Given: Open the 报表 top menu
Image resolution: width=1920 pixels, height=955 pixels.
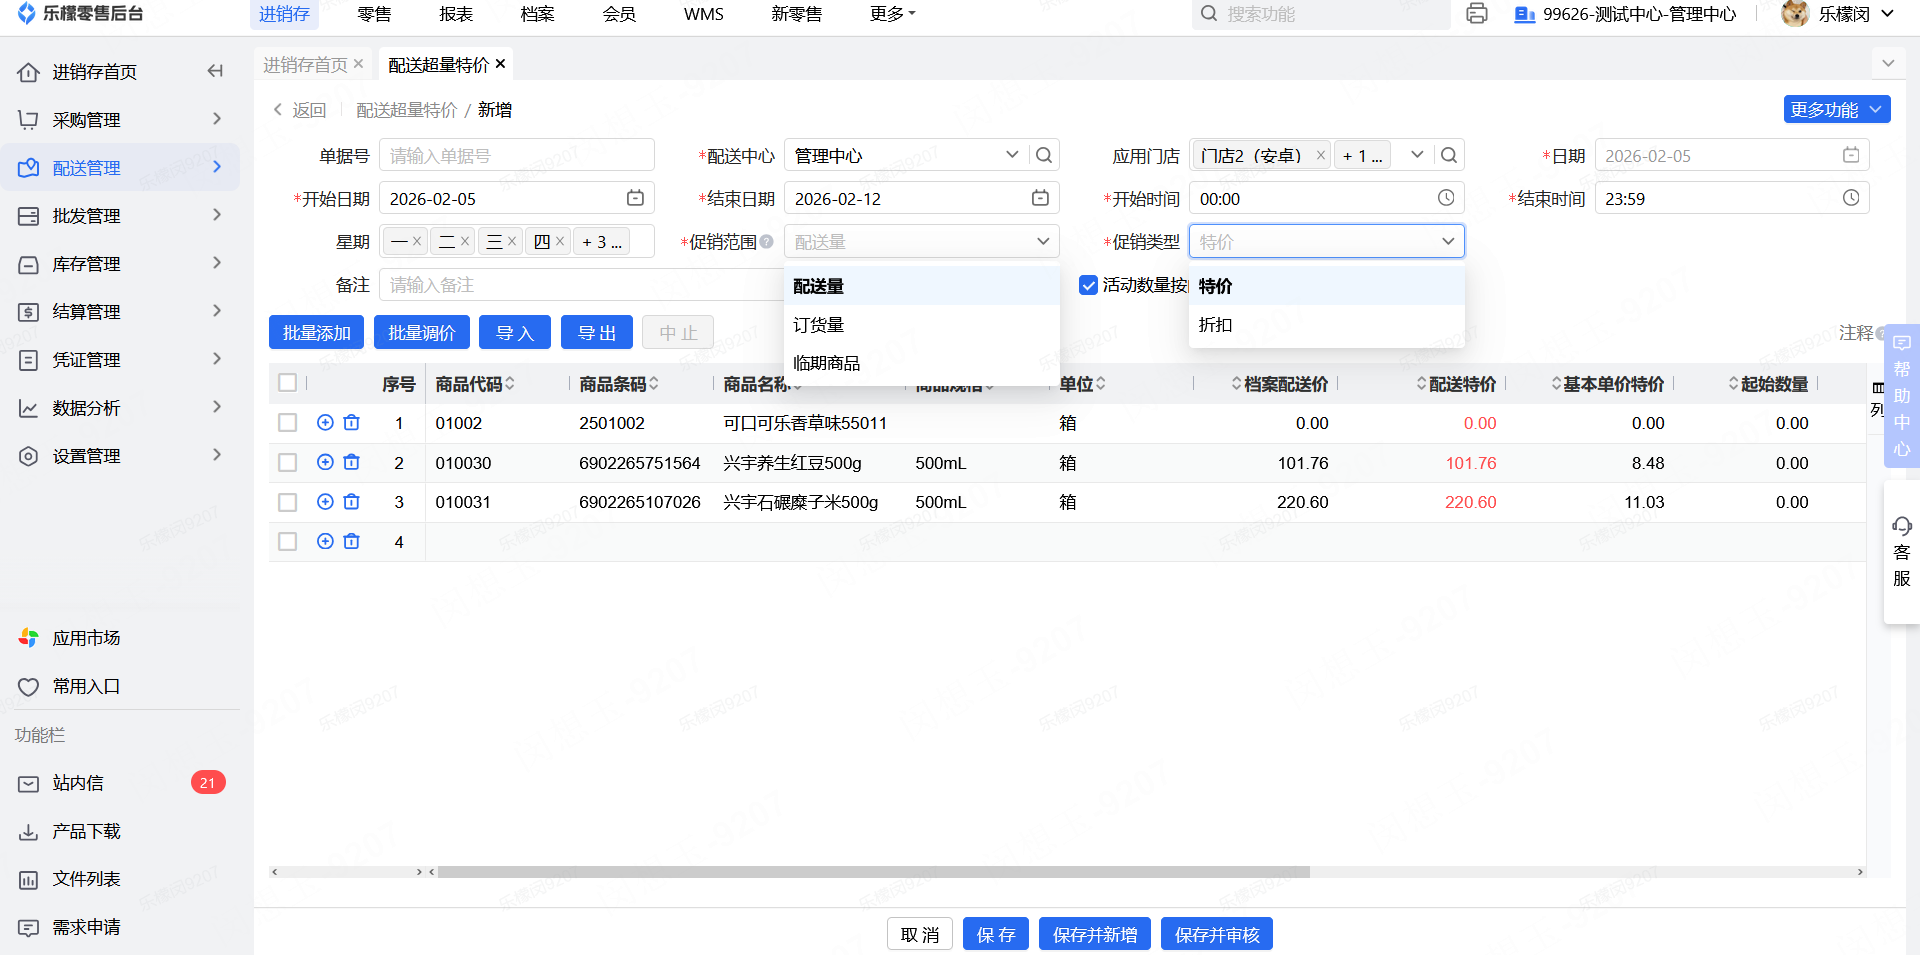Looking at the screenshot, I should [456, 14].
